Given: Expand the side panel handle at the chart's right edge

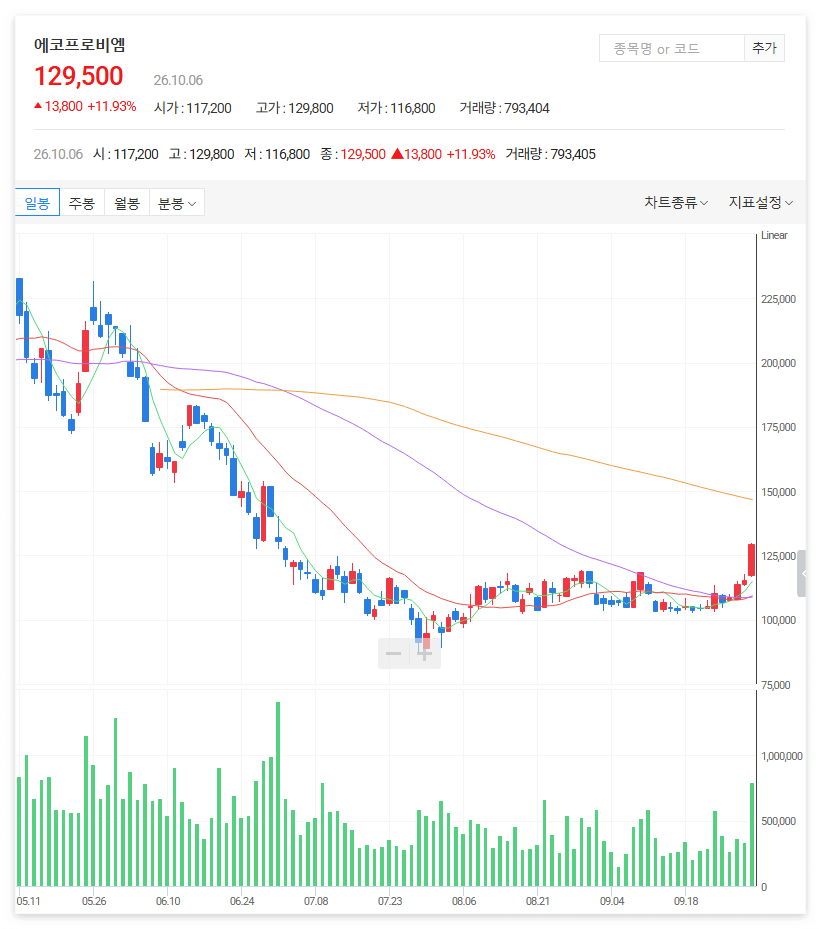Looking at the screenshot, I should tap(801, 573).
